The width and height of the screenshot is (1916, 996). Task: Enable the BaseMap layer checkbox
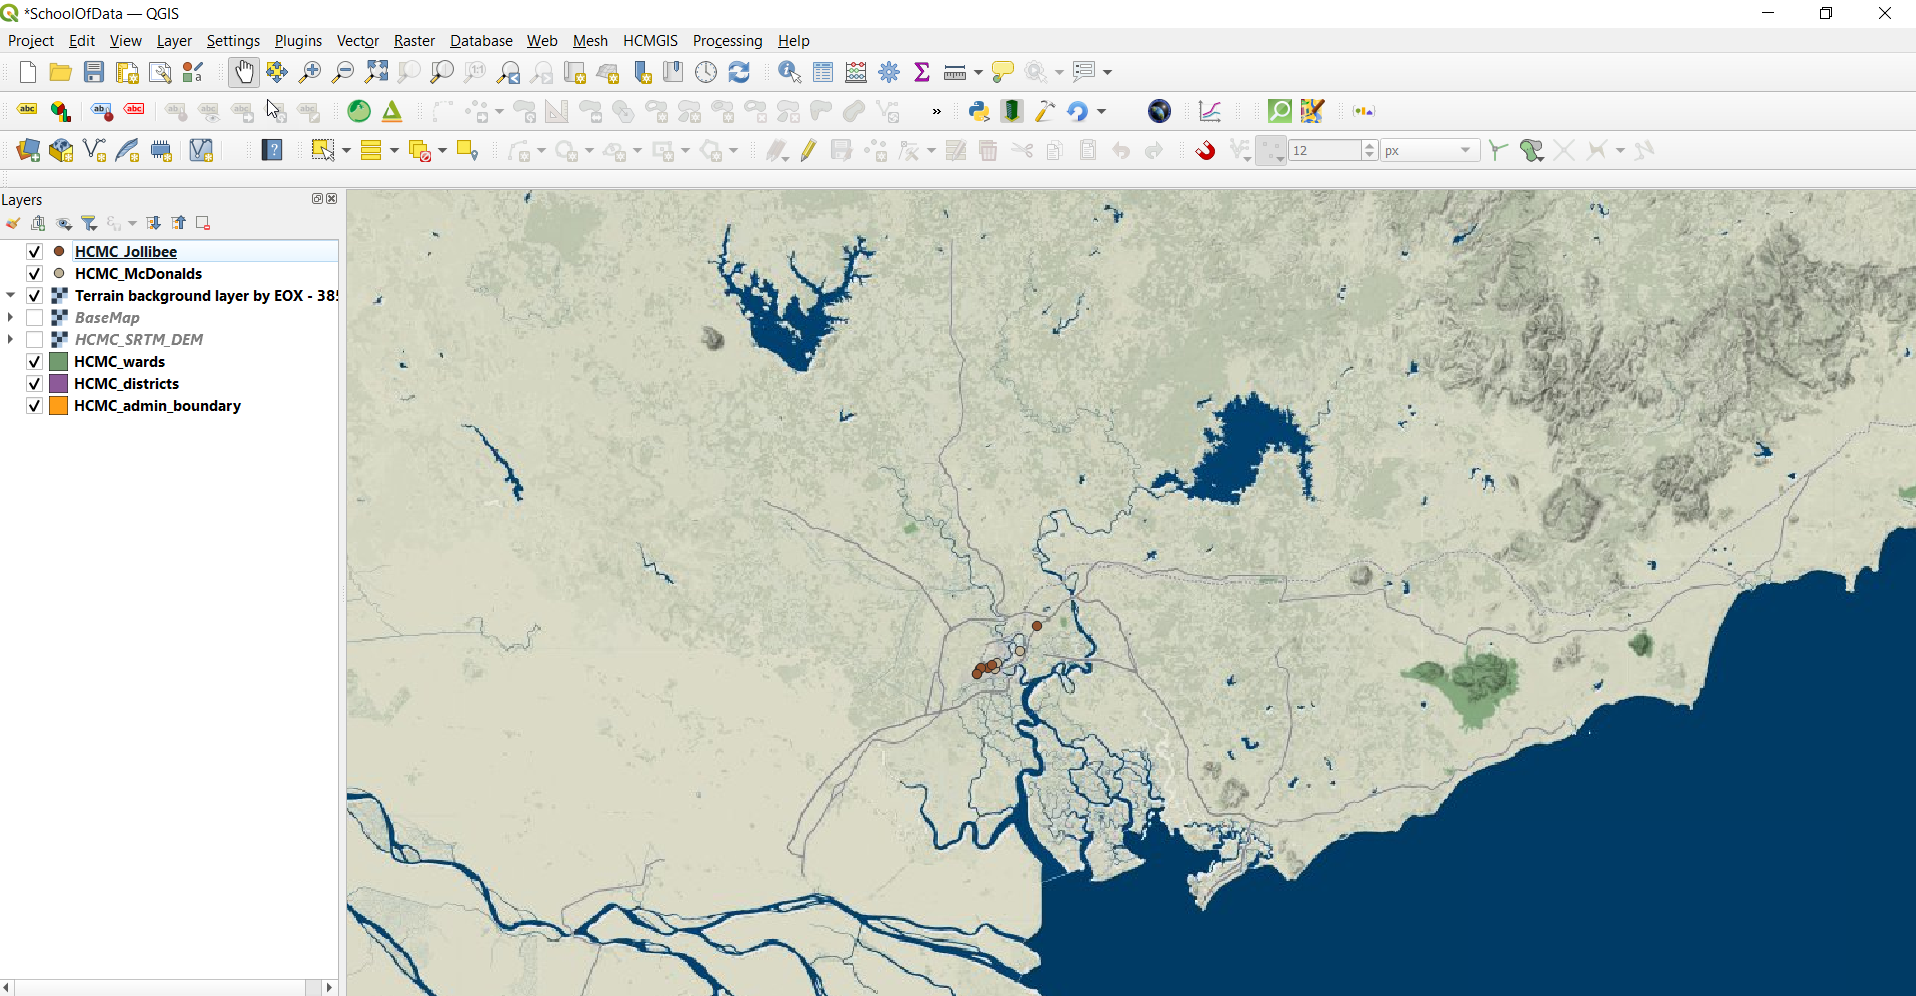[35, 318]
